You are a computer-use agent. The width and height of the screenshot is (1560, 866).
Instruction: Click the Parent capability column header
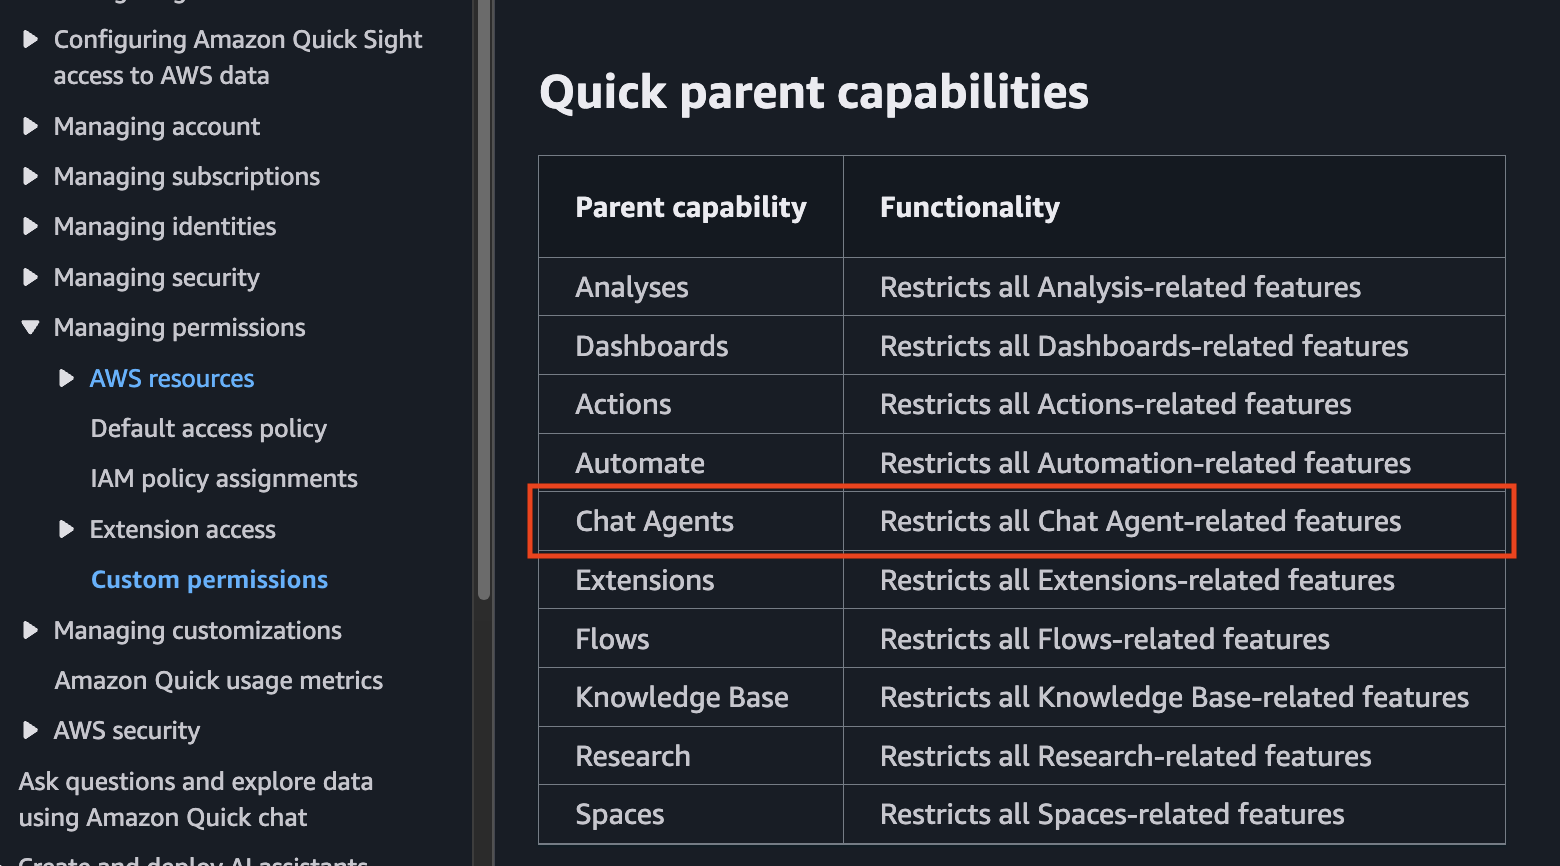coord(691,207)
